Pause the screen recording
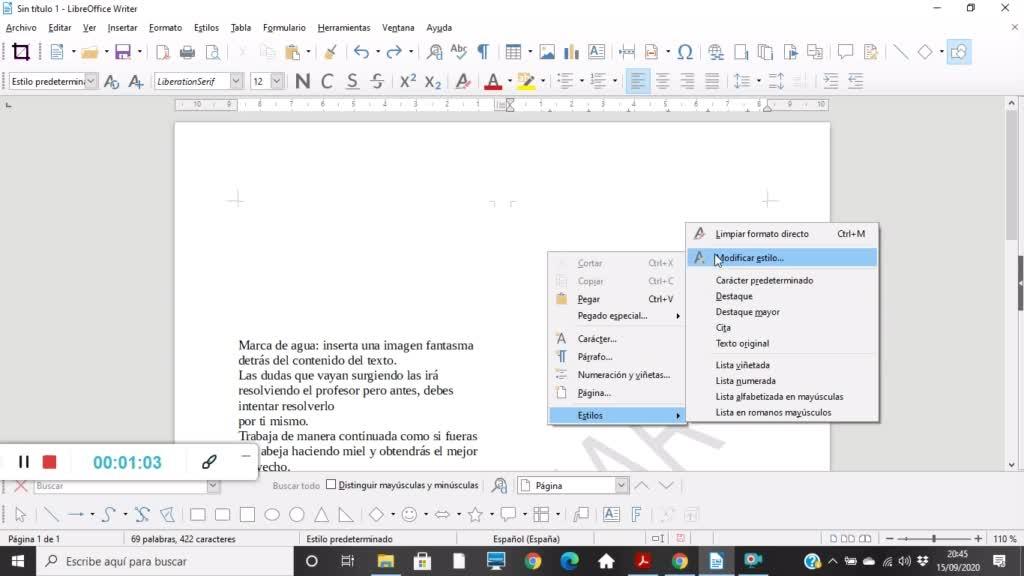1024x576 pixels. [x=24, y=462]
